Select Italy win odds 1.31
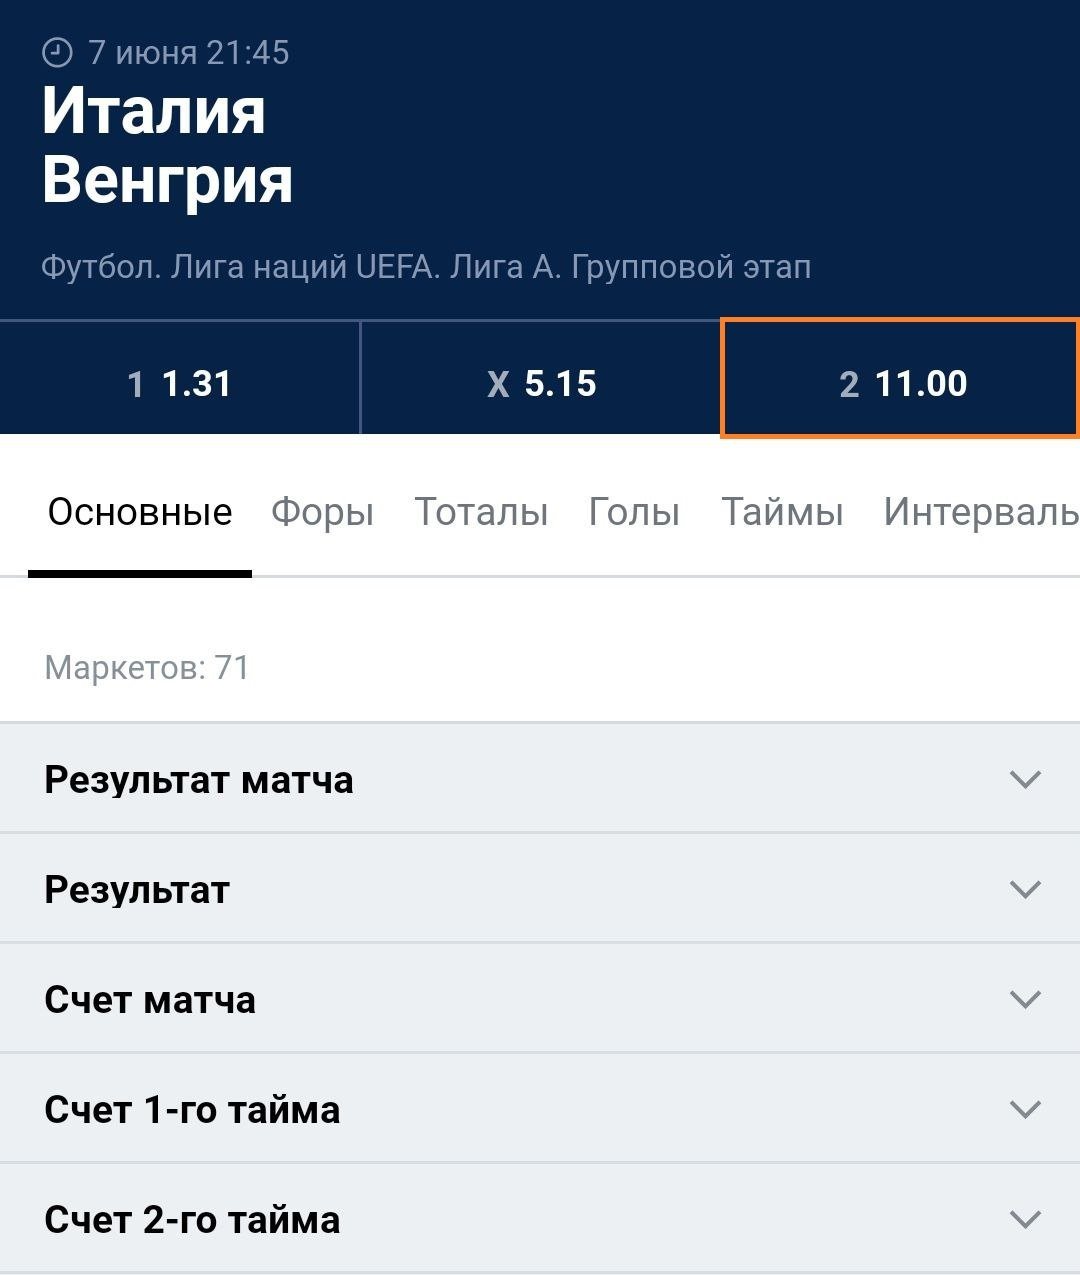The height and width of the screenshot is (1275, 1080). coord(180,383)
